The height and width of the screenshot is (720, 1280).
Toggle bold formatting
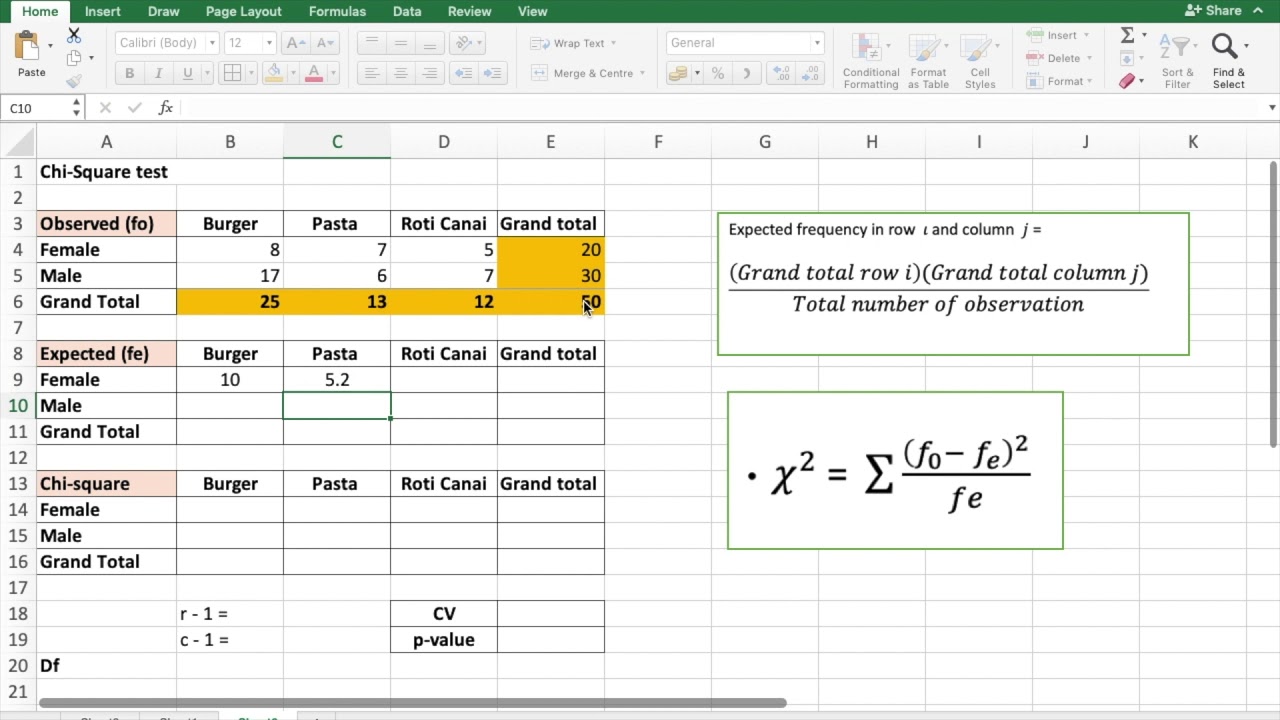[129, 73]
